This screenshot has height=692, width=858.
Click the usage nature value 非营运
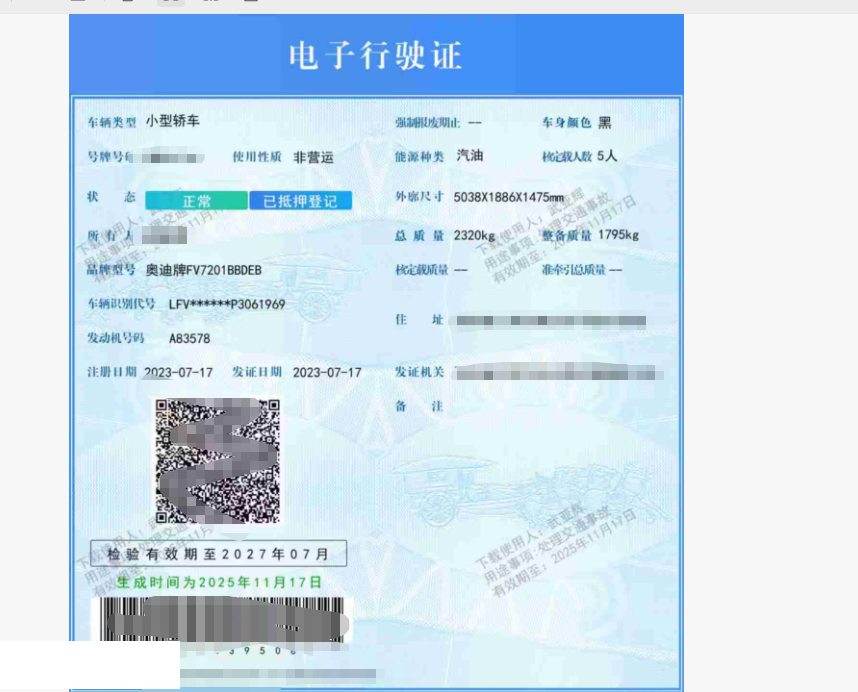click(313, 157)
